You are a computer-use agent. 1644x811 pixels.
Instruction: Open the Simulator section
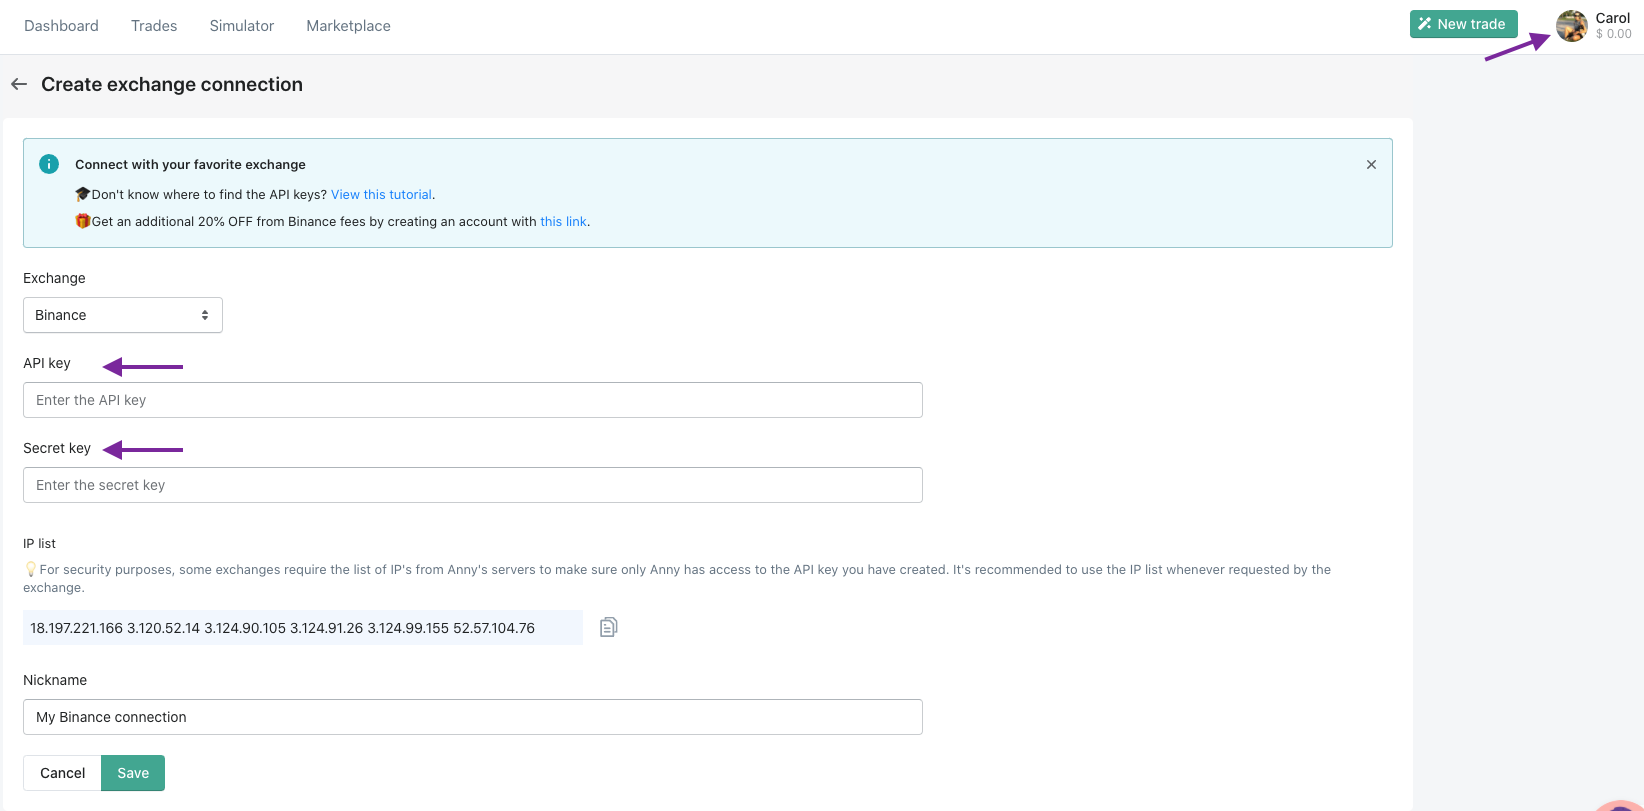click(241, 26)
